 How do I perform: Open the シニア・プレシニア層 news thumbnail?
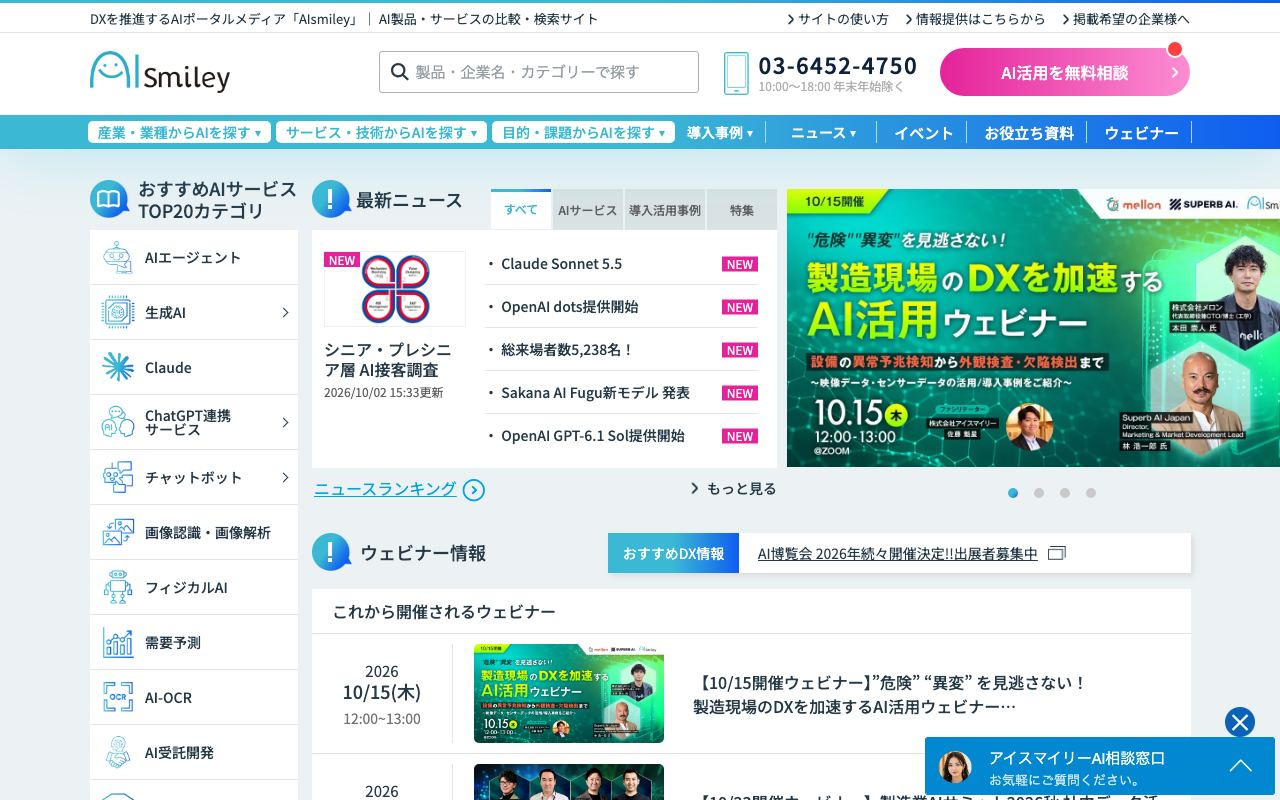coord(395,289)
